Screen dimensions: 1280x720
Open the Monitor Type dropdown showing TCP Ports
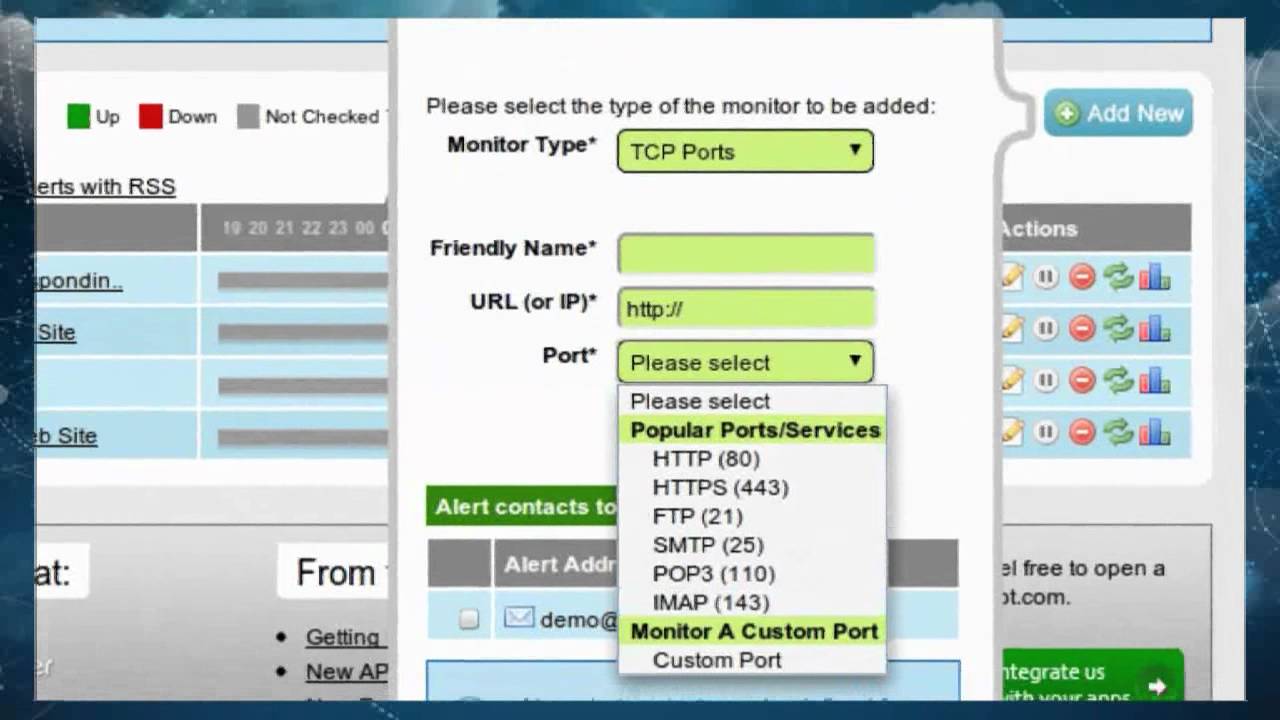[x=745, y=151]
